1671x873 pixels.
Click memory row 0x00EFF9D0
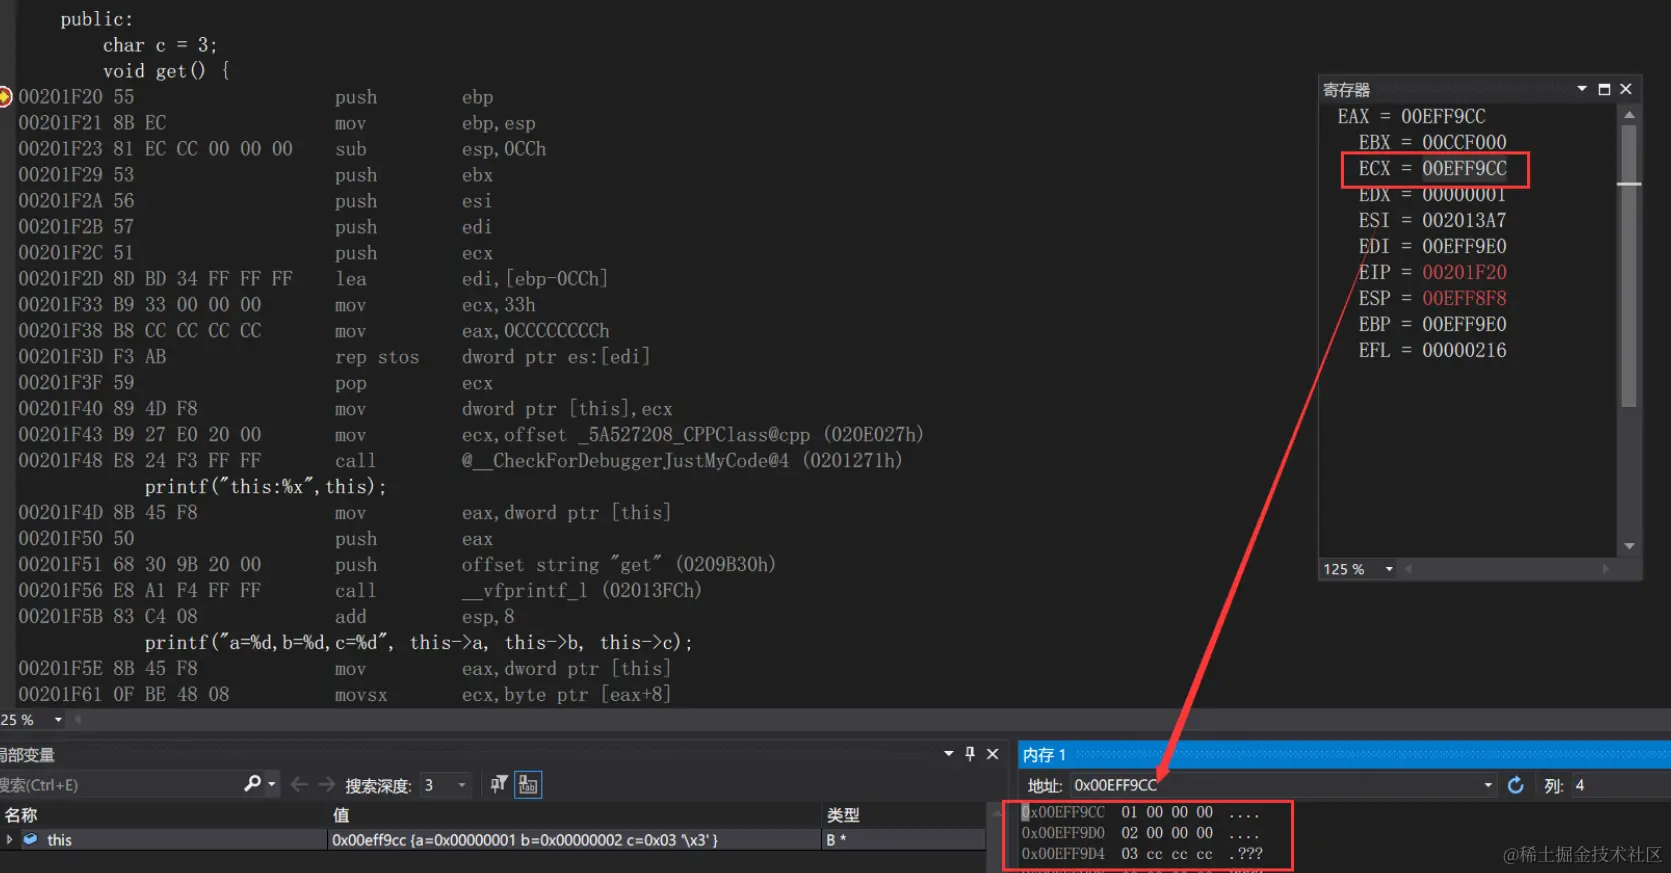point(1141,833)
